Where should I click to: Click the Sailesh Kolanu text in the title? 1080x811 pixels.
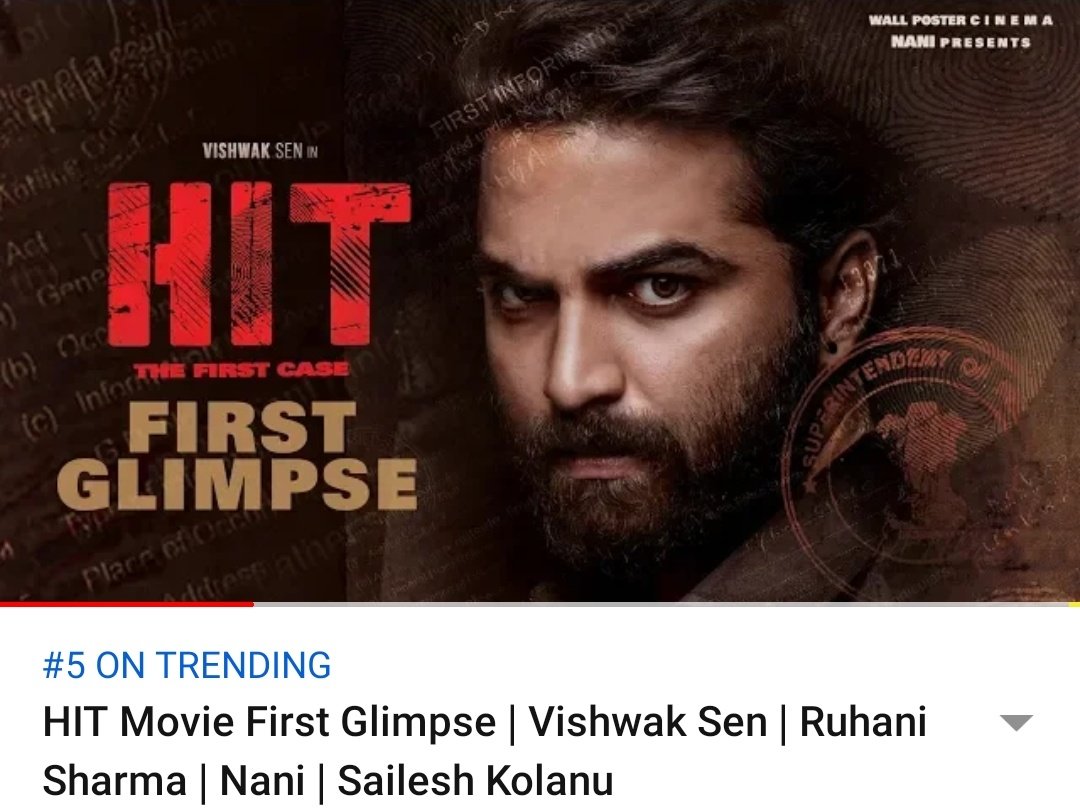475,781
